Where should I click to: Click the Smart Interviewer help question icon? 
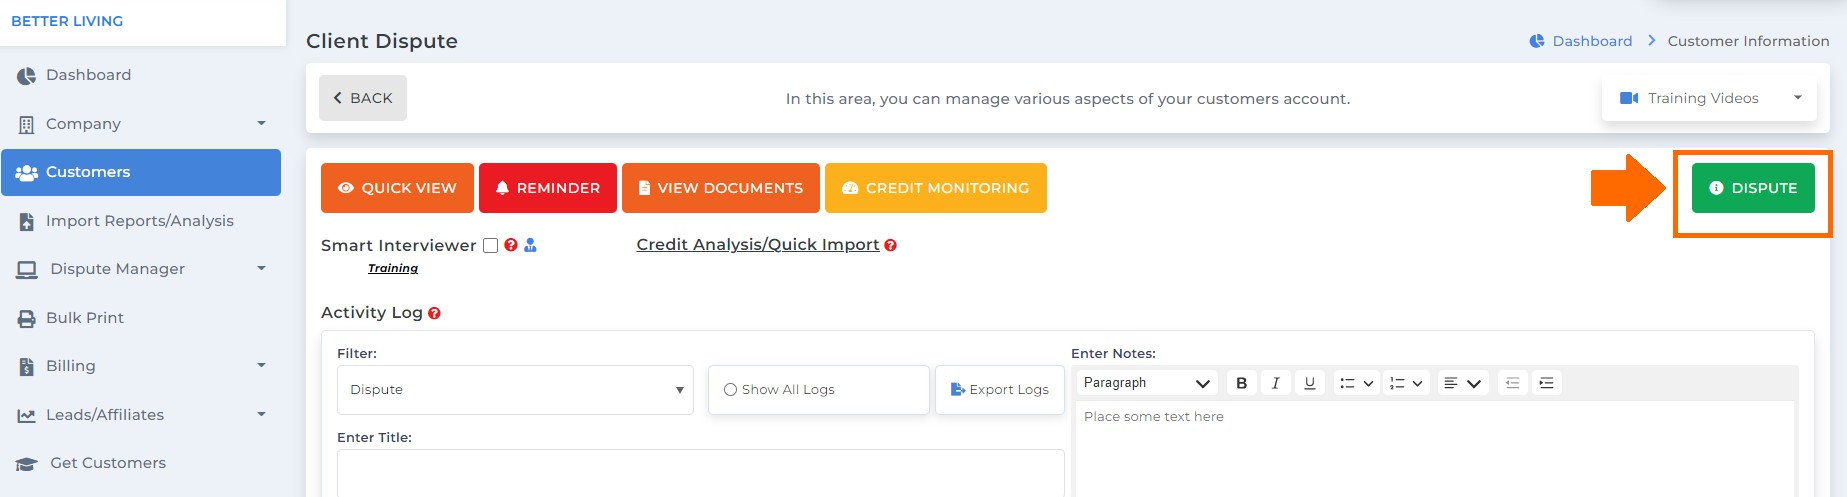511,245
